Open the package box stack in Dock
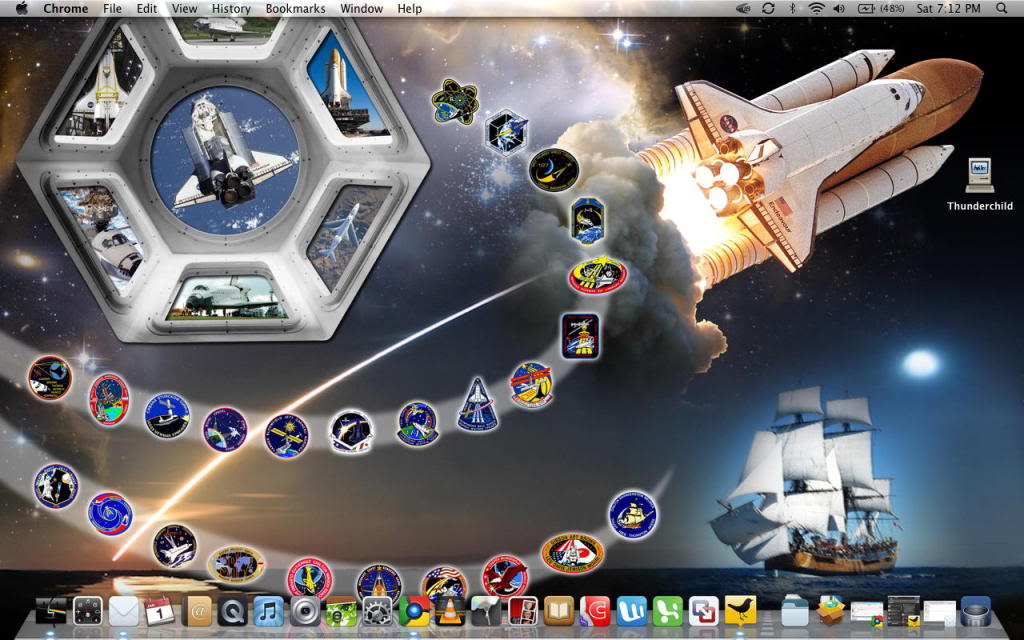Screen dimensions: 1024x640 click(x=831, y=610)
